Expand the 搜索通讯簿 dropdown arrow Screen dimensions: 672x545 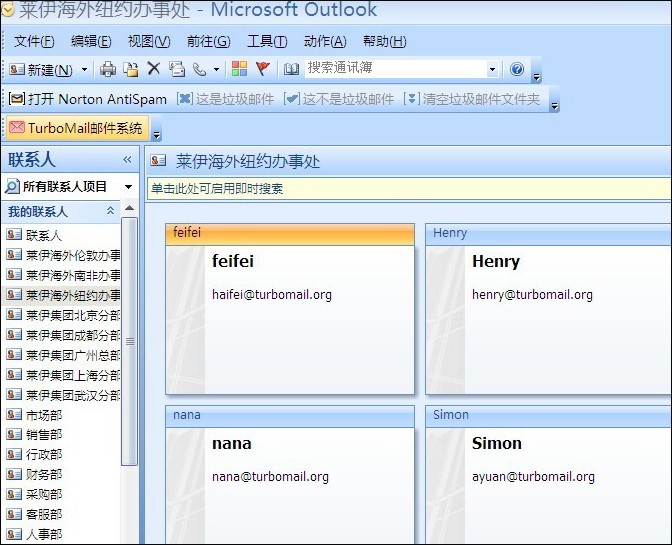pos(493,69)
